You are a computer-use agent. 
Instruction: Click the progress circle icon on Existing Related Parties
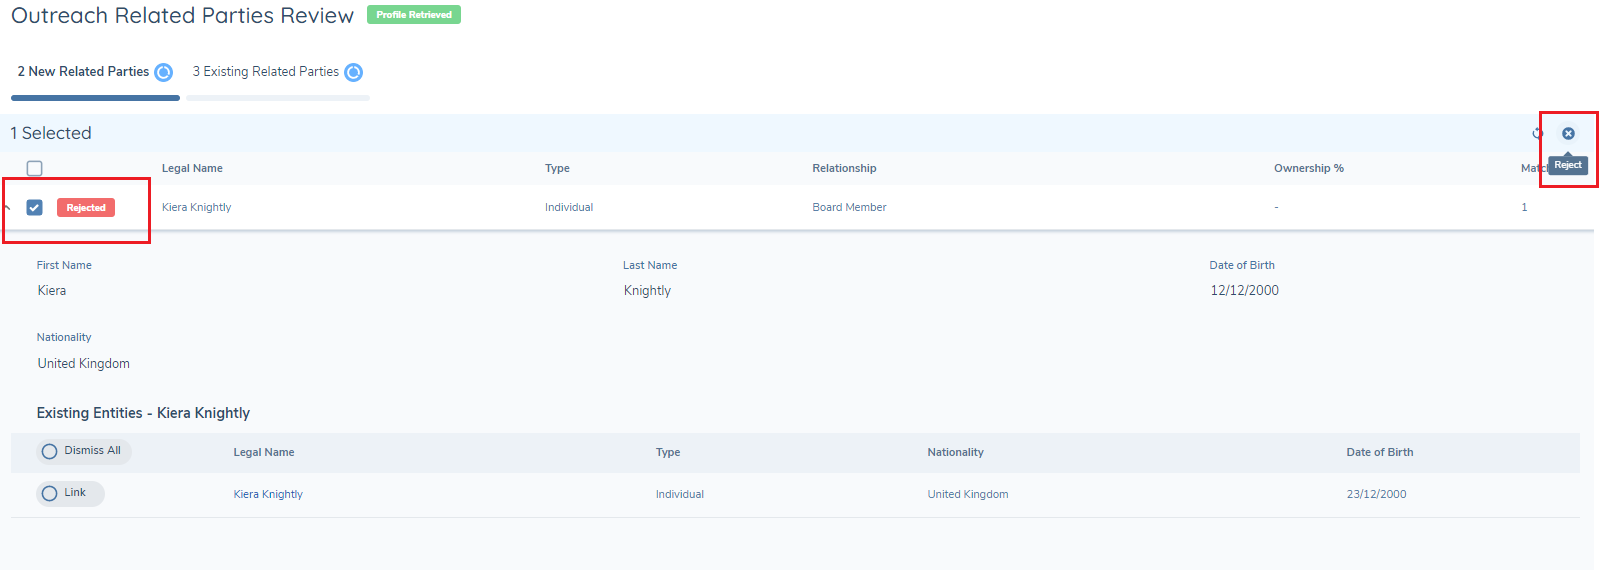353,72
